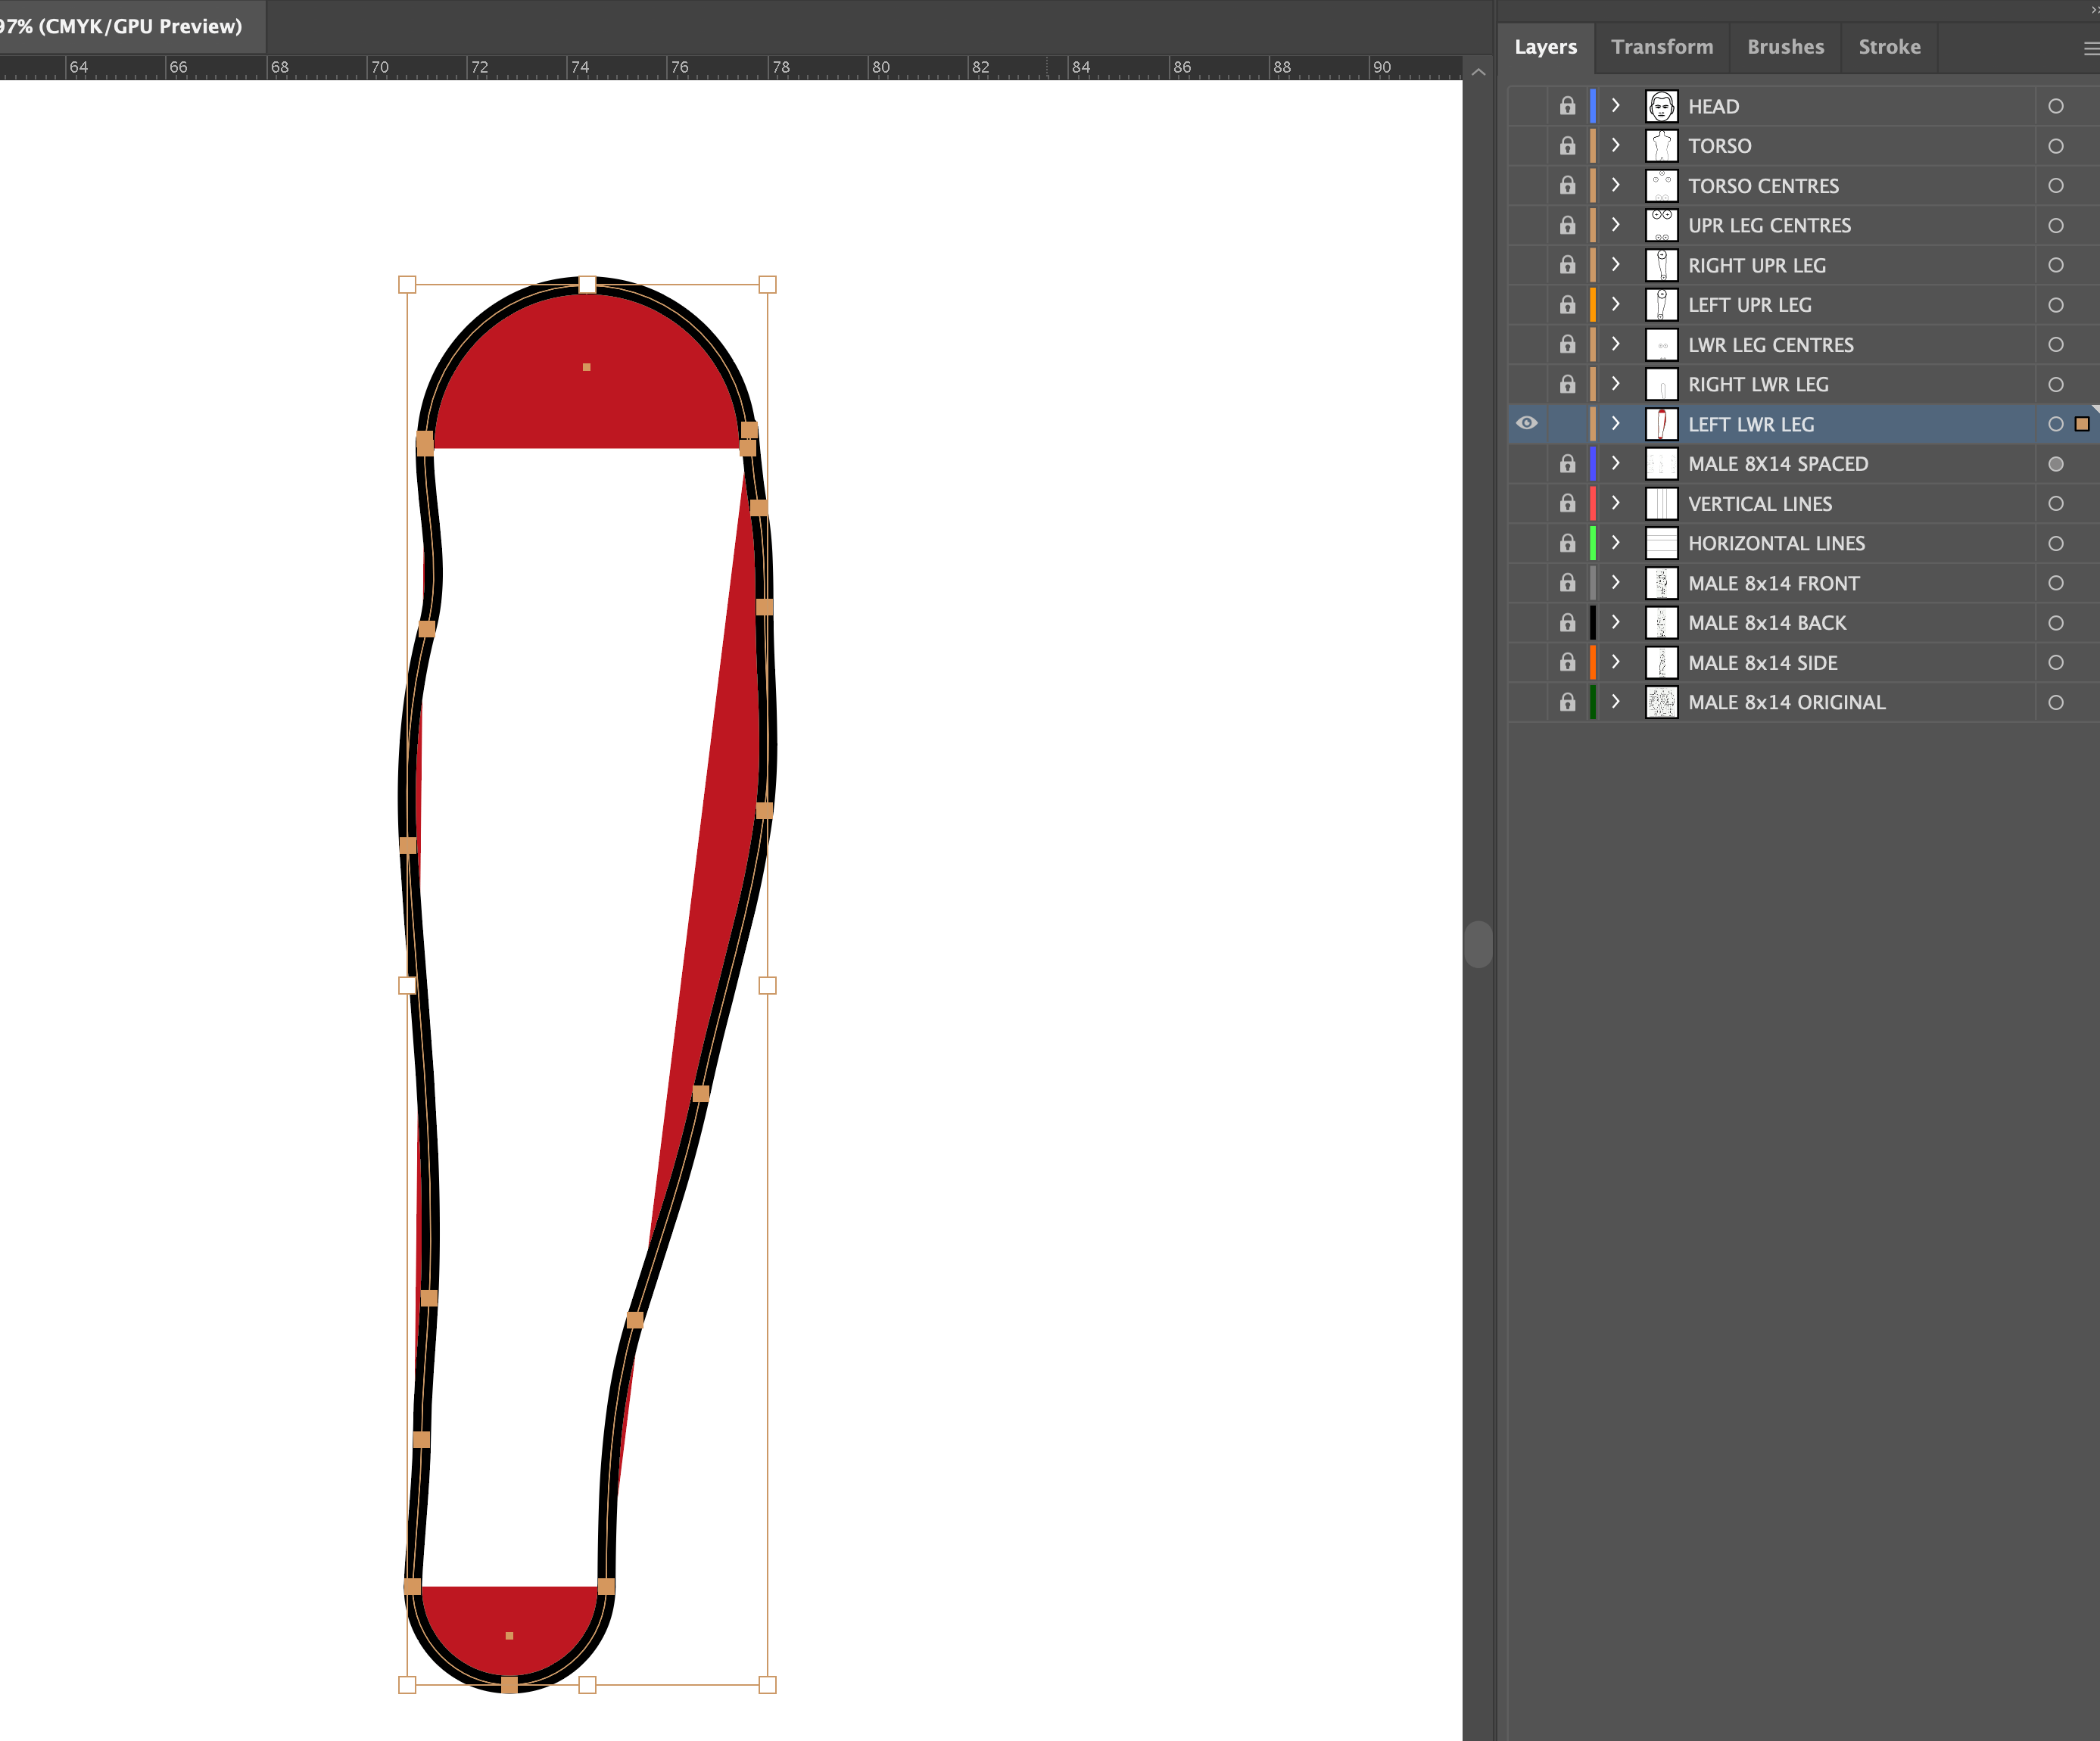Select the MALE 8x14 BACK layer name
This screenshot has width=2100, height=1741.
[x=1767, y=623]
